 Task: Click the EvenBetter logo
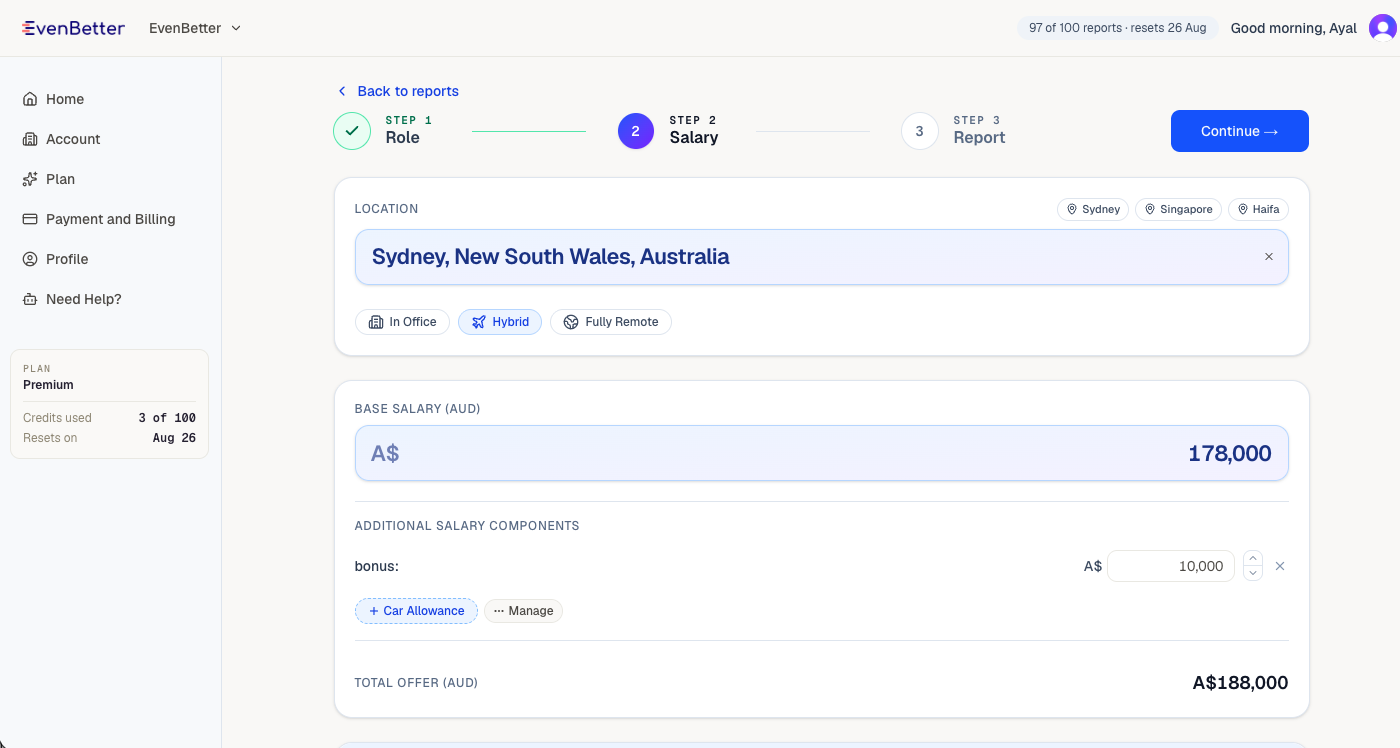tap(73, 28)
